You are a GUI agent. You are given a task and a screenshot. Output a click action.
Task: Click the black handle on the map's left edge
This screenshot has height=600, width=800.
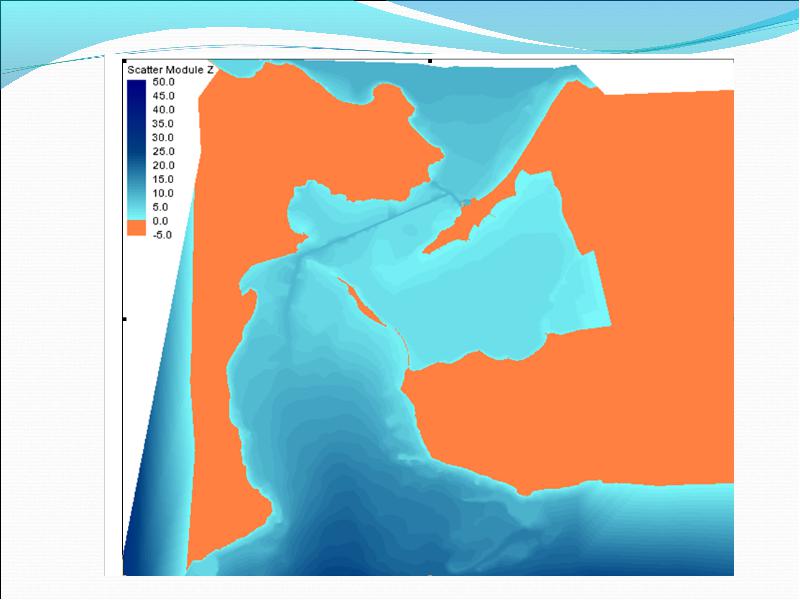[x=124, y=319]
